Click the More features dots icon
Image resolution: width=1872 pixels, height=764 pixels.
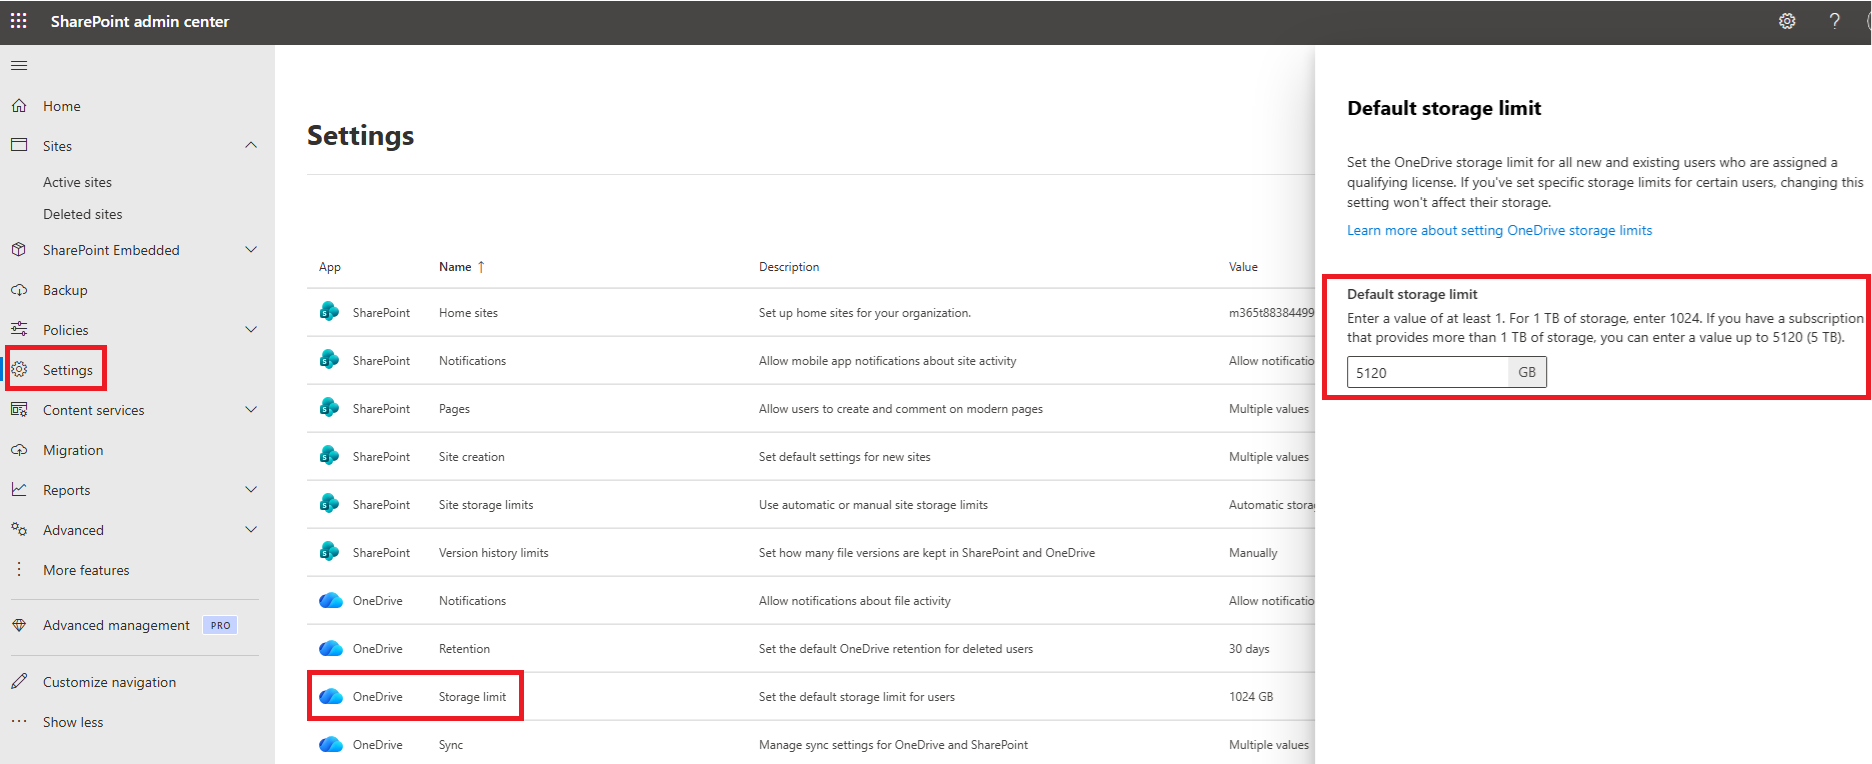click(x=19, y=569)
